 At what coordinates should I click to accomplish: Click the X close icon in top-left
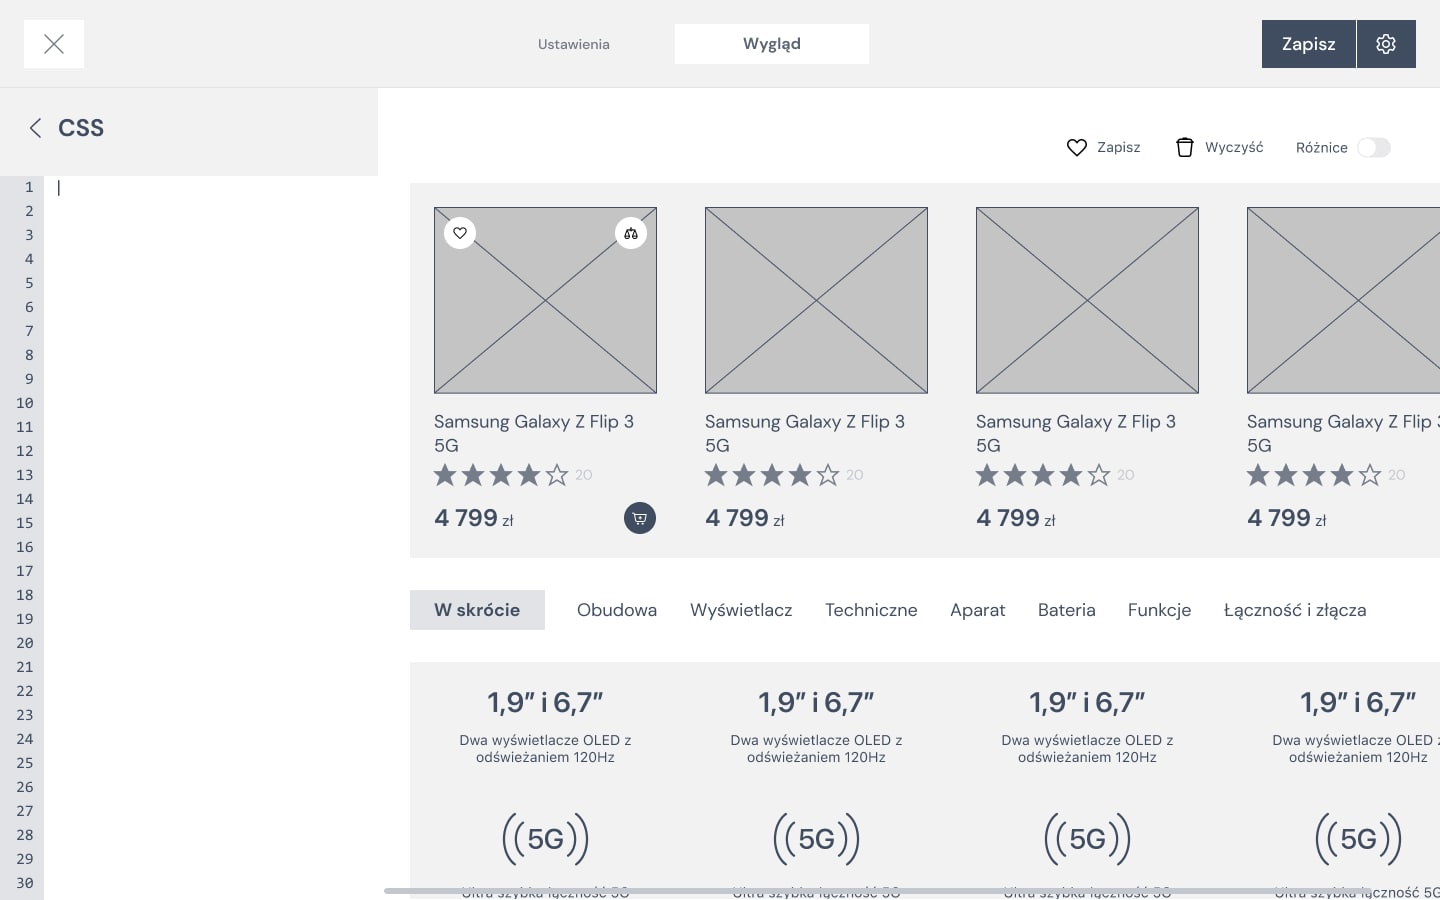[54, 44]
